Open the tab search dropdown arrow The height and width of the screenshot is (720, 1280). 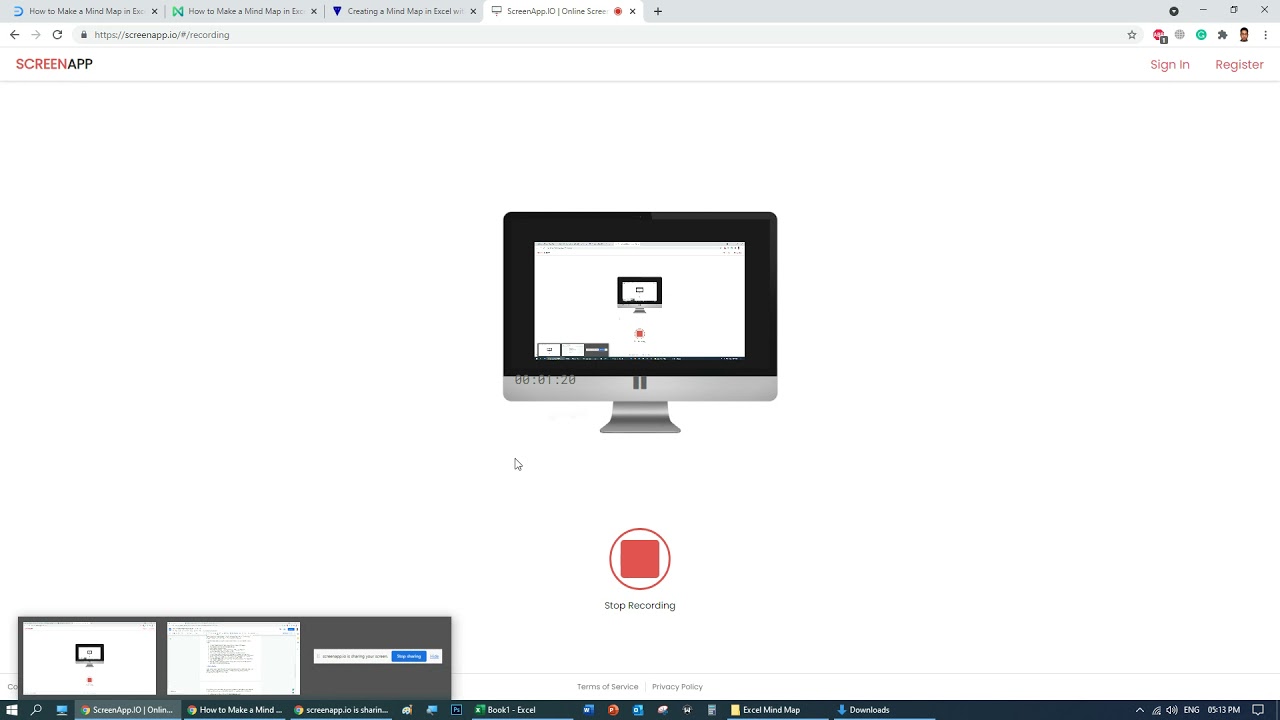click(1174, 11)
